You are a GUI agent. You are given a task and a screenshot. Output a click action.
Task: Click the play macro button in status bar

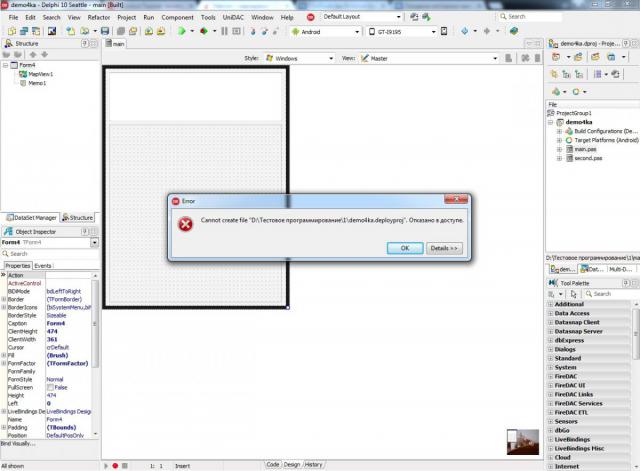pos(106,466)
